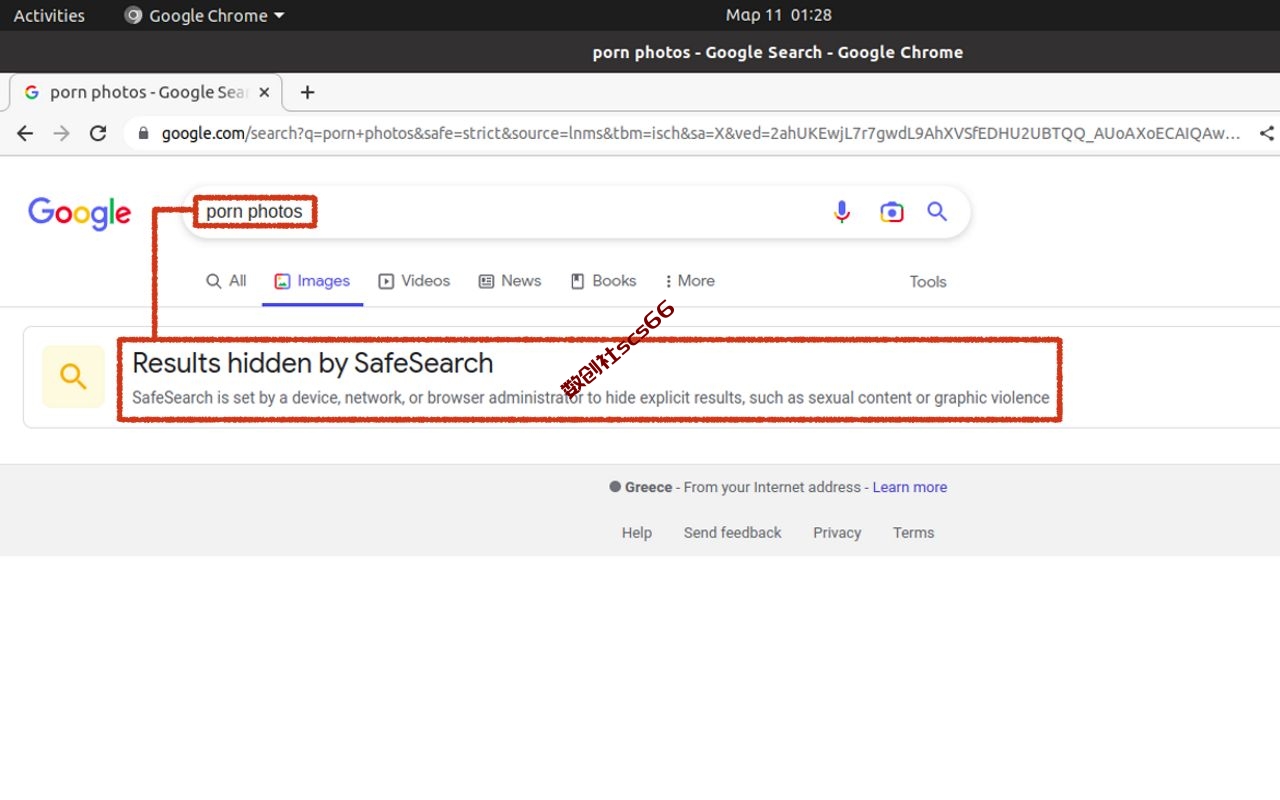Follow the Learn more link

pyautogui.click(x=910, y=487)
